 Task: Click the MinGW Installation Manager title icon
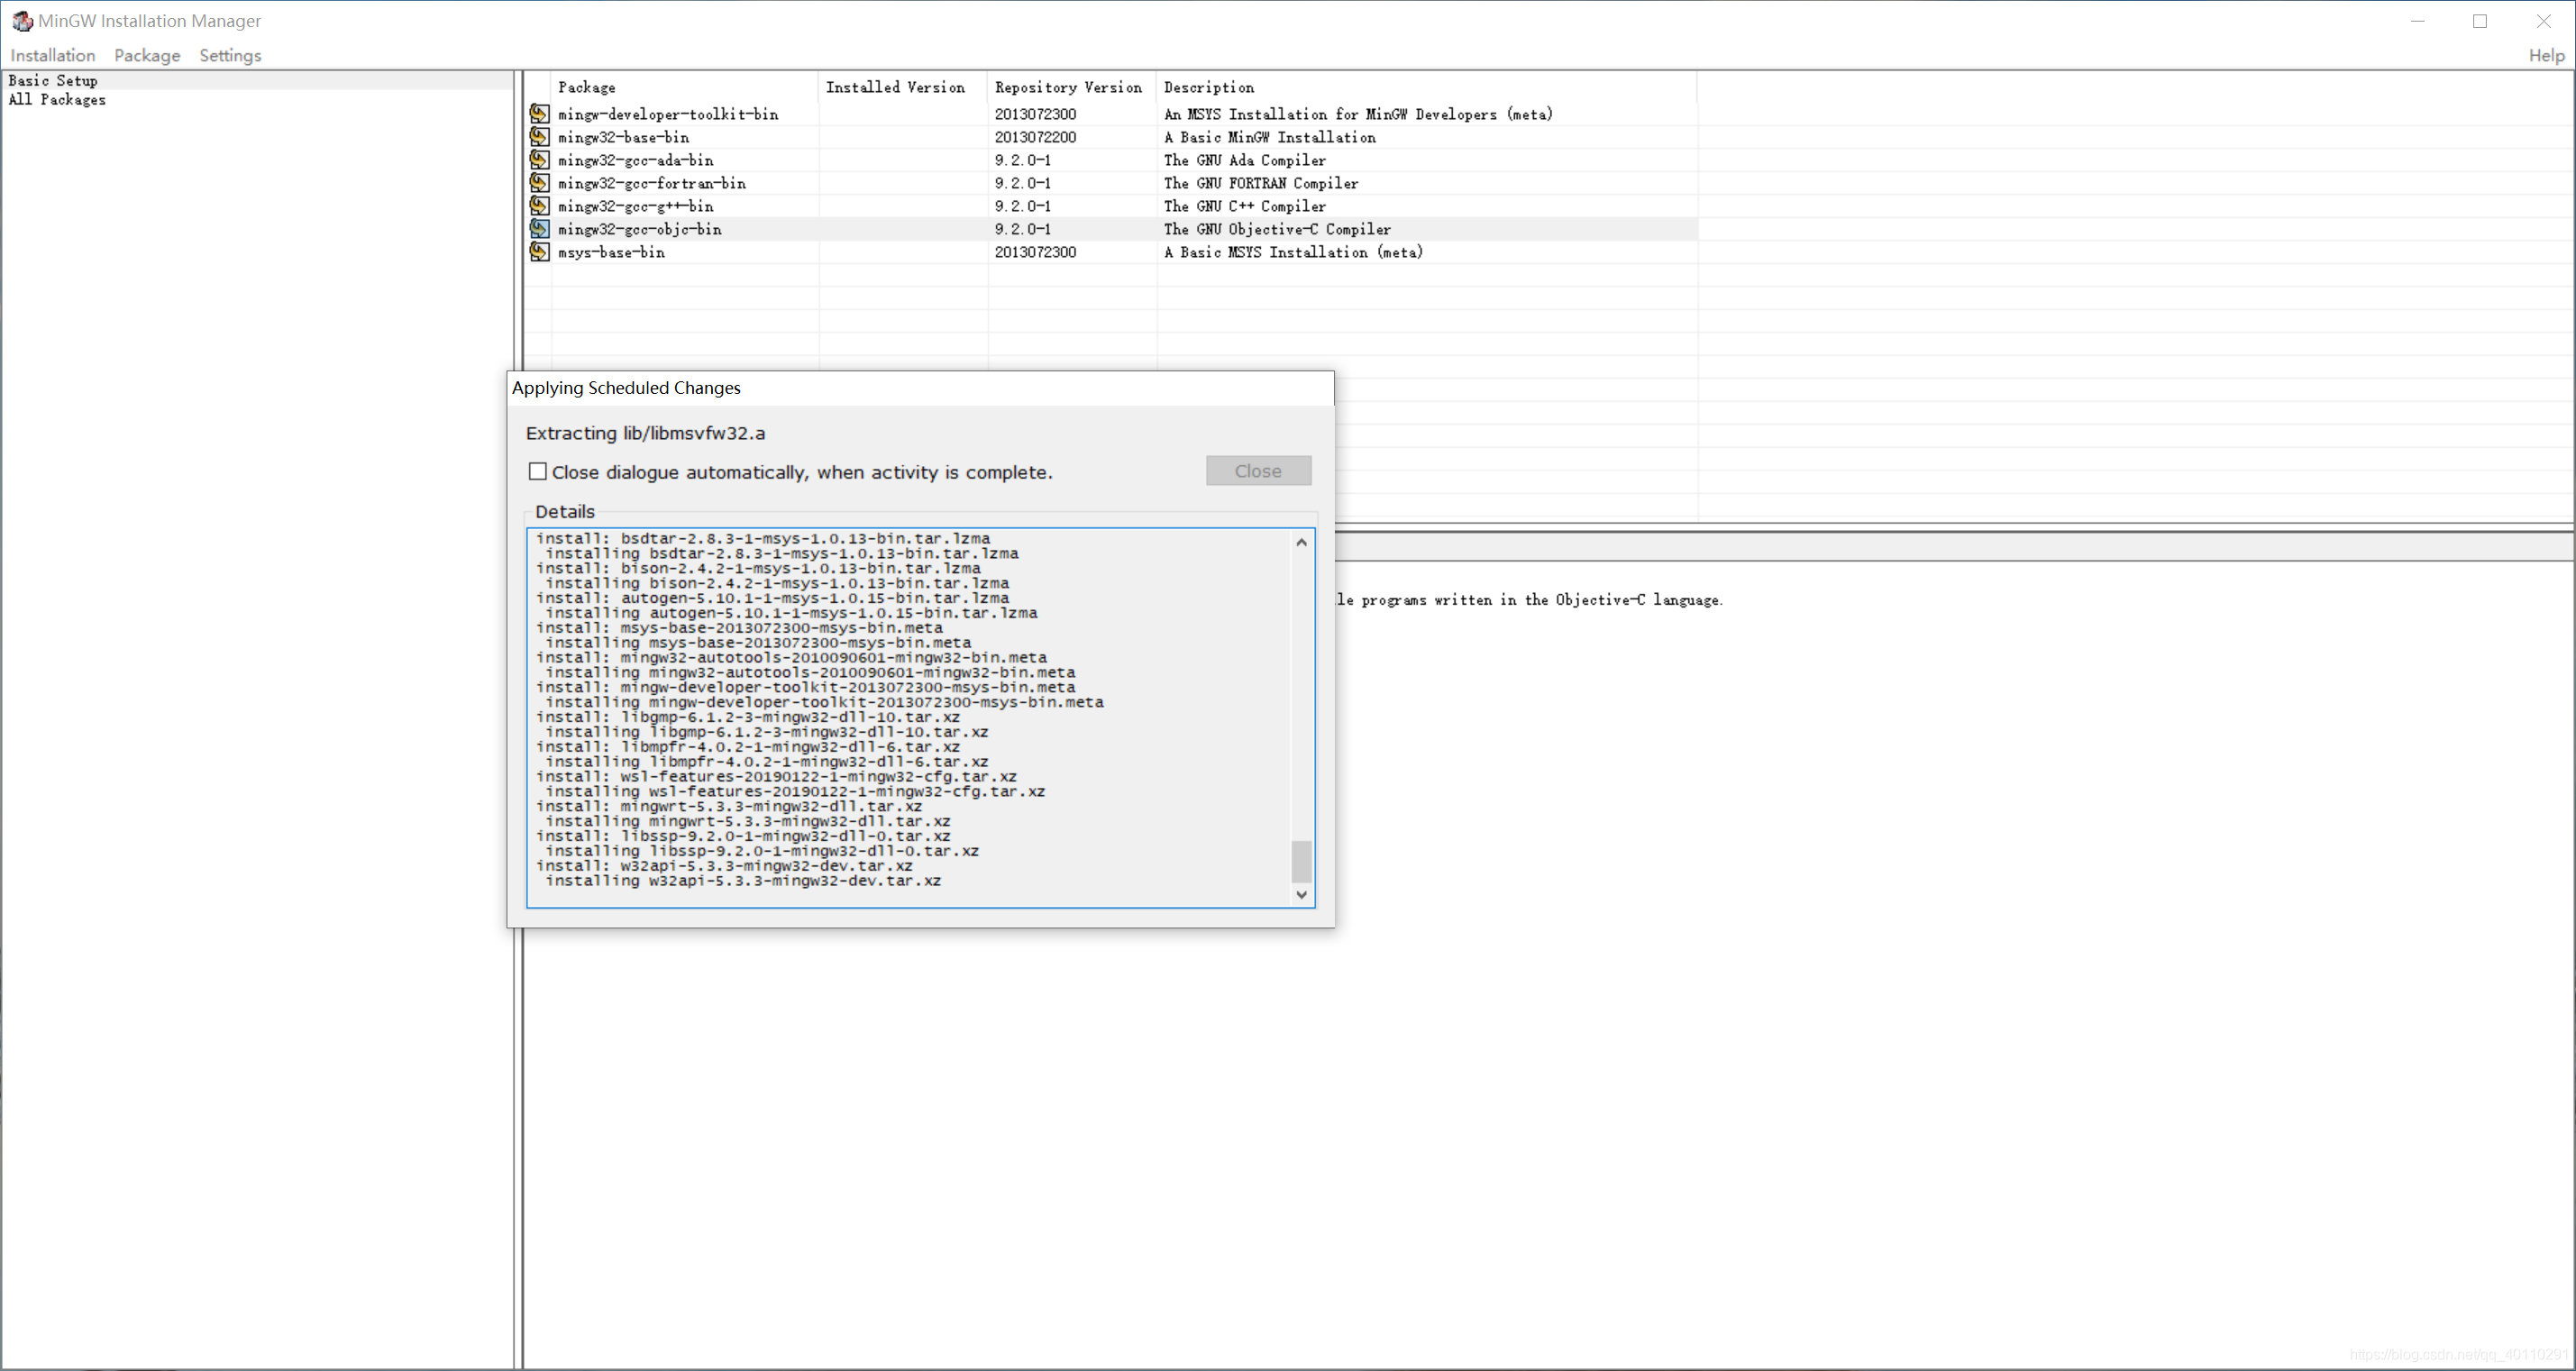(22, 21)
